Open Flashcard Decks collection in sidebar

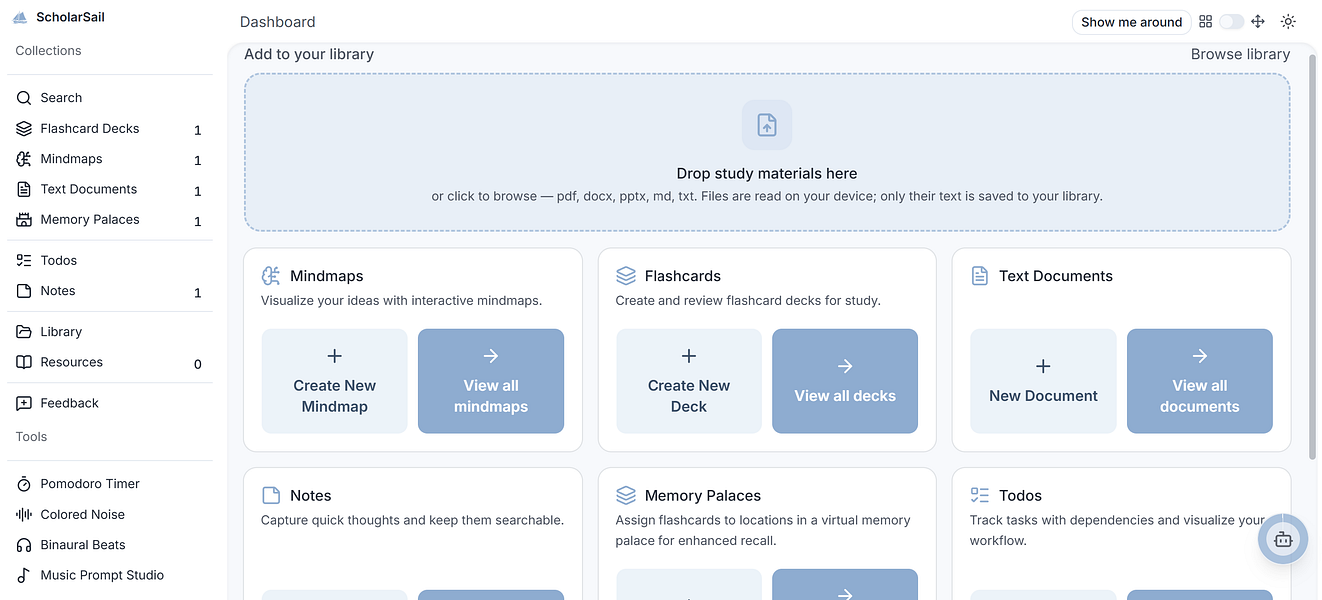click(110, 129)
